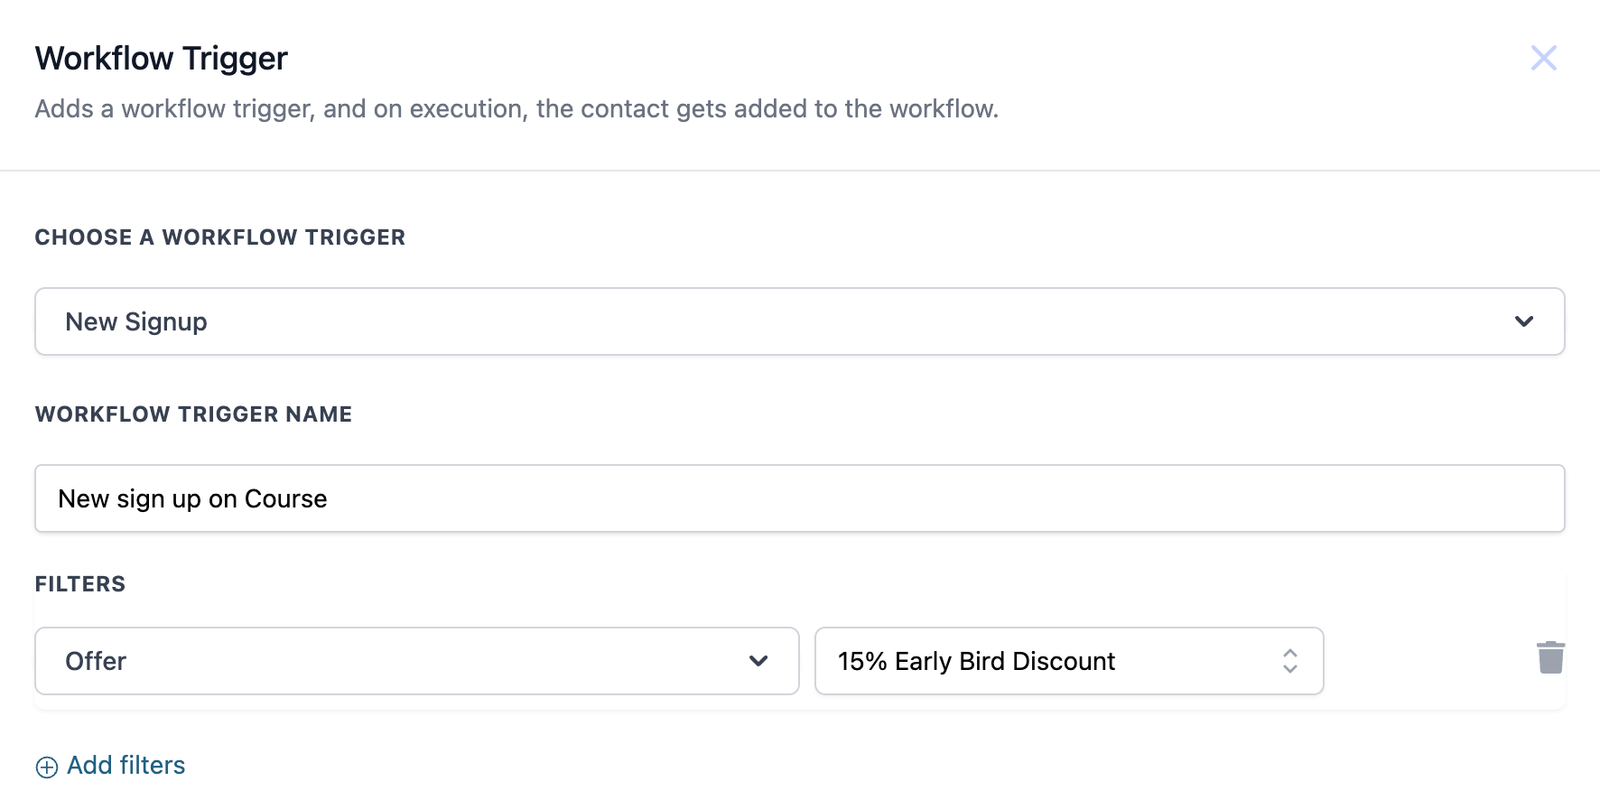Click the Workflow Trigger Name label
This screenshot has width=1600, height=800.
tap(193, 414)
